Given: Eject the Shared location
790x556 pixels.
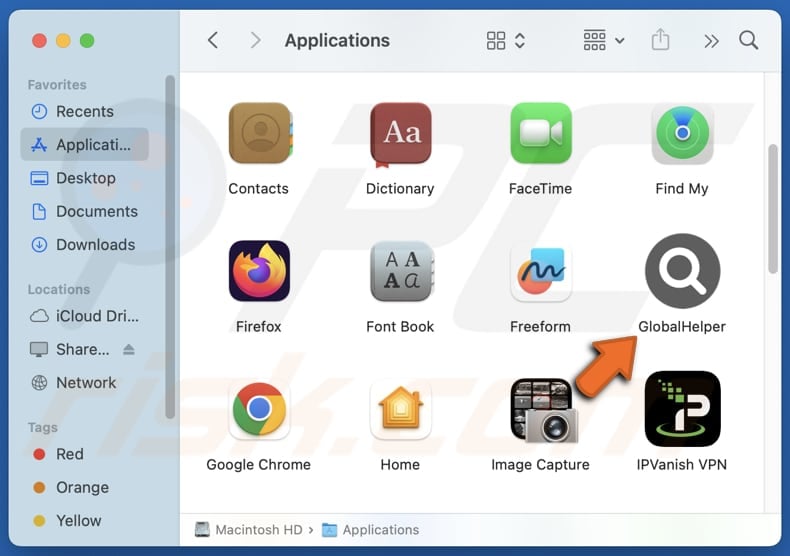Looking at the screenshot, I should 129,349.
